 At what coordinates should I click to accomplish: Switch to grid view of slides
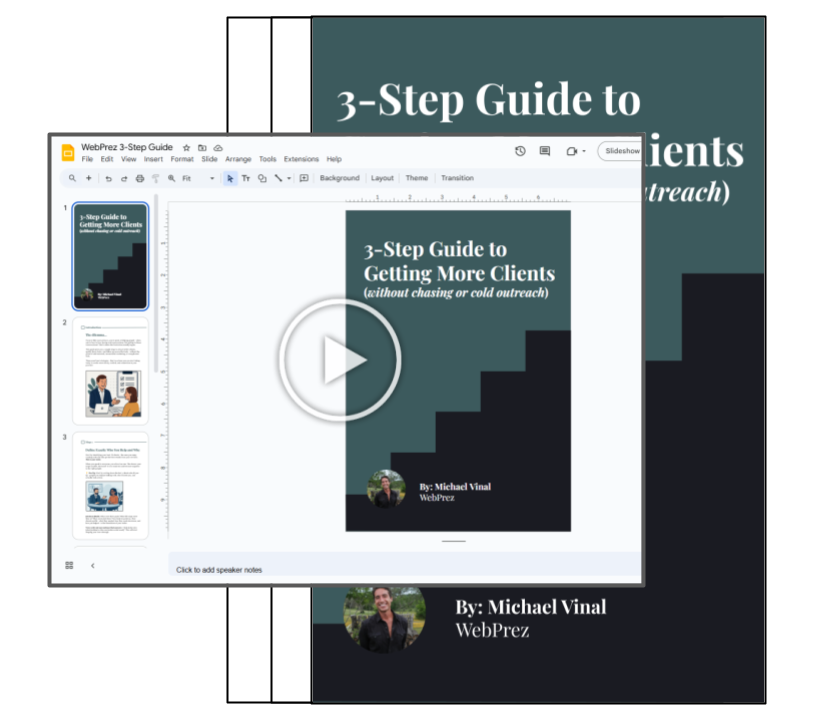point(69,565)
